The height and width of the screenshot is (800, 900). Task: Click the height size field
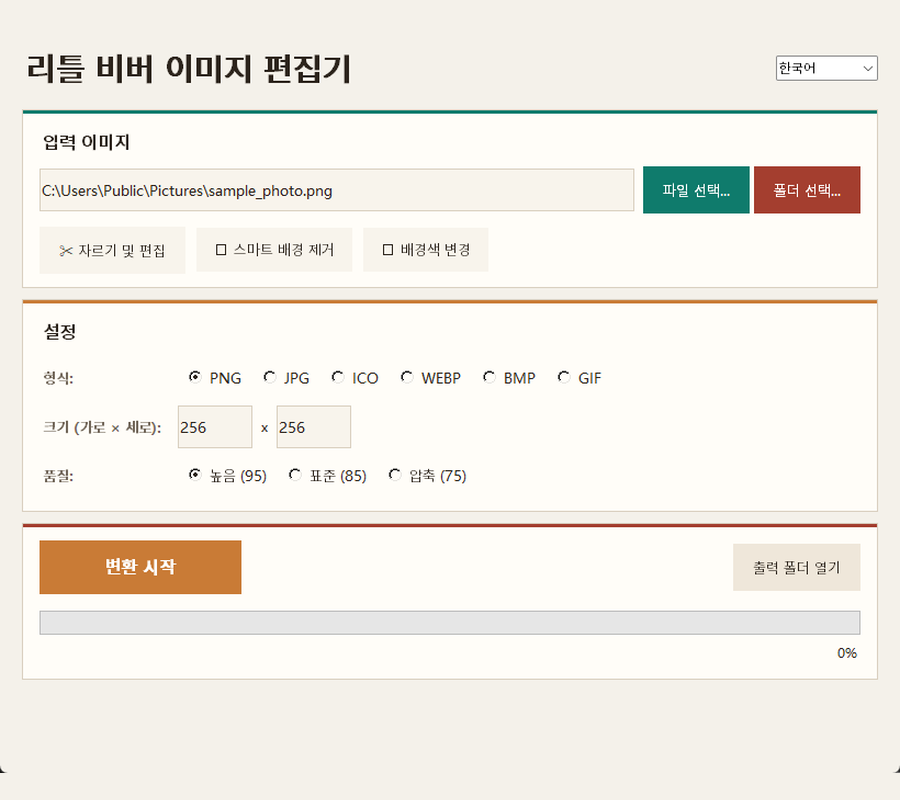[313, 427]
